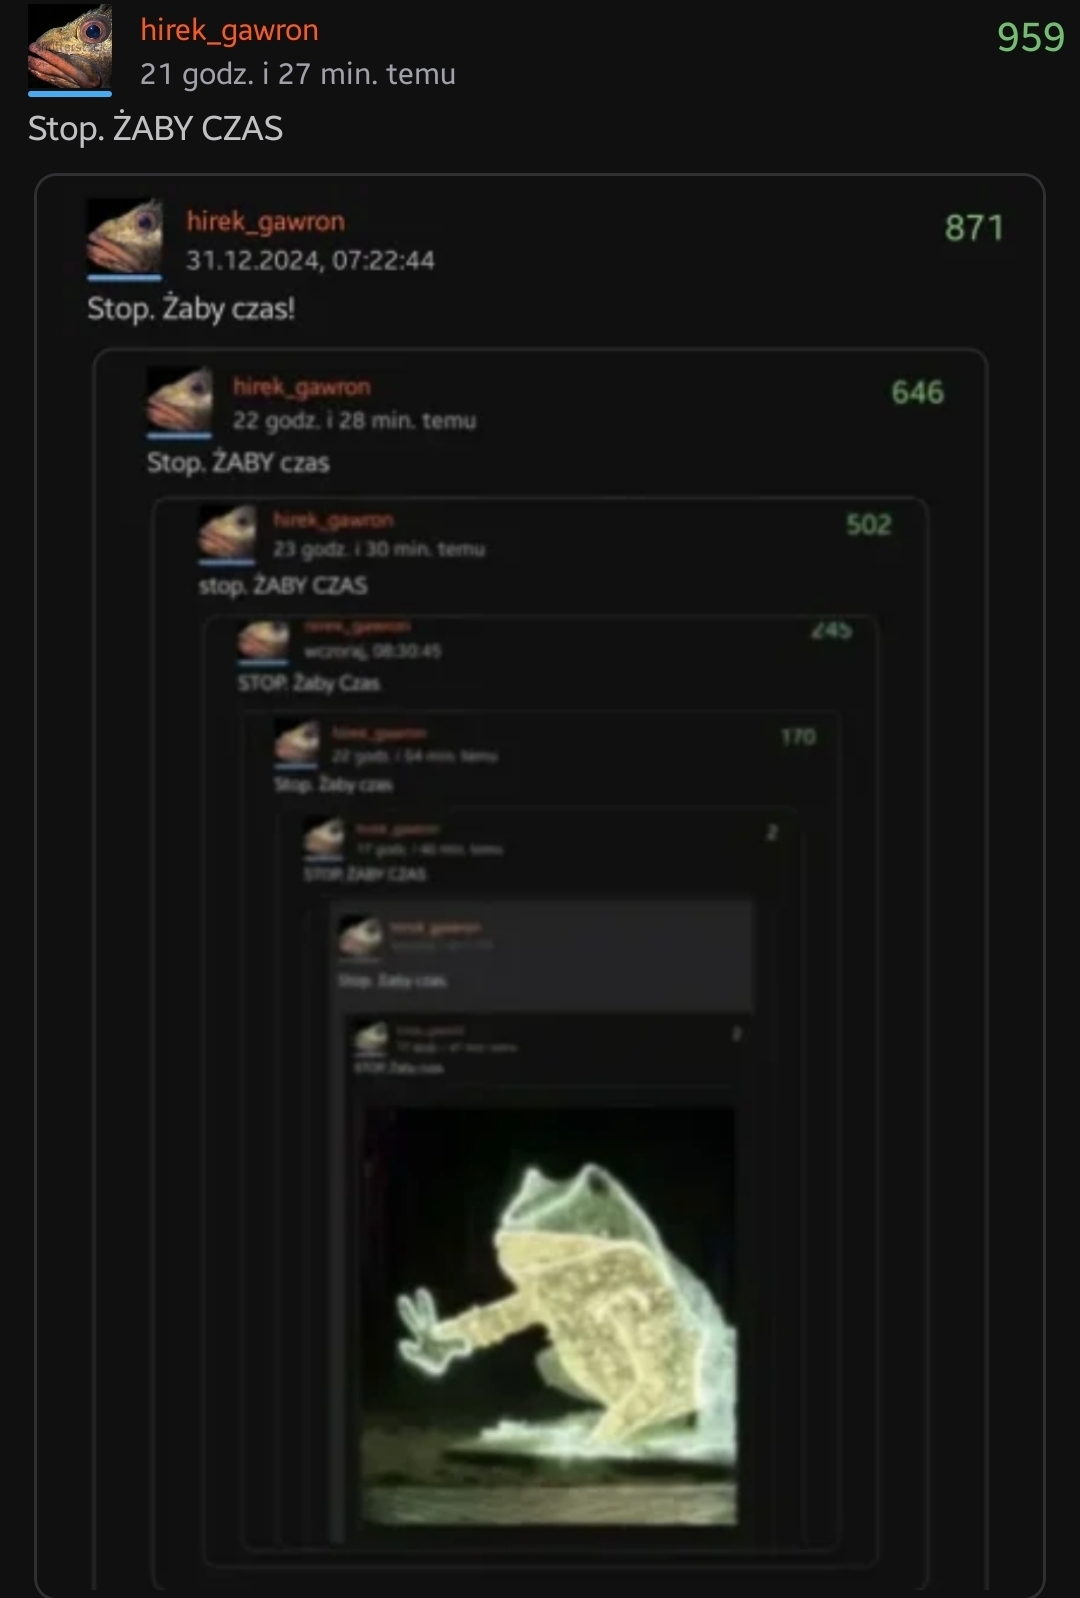Click the 646 vote count

pos(917,392)
